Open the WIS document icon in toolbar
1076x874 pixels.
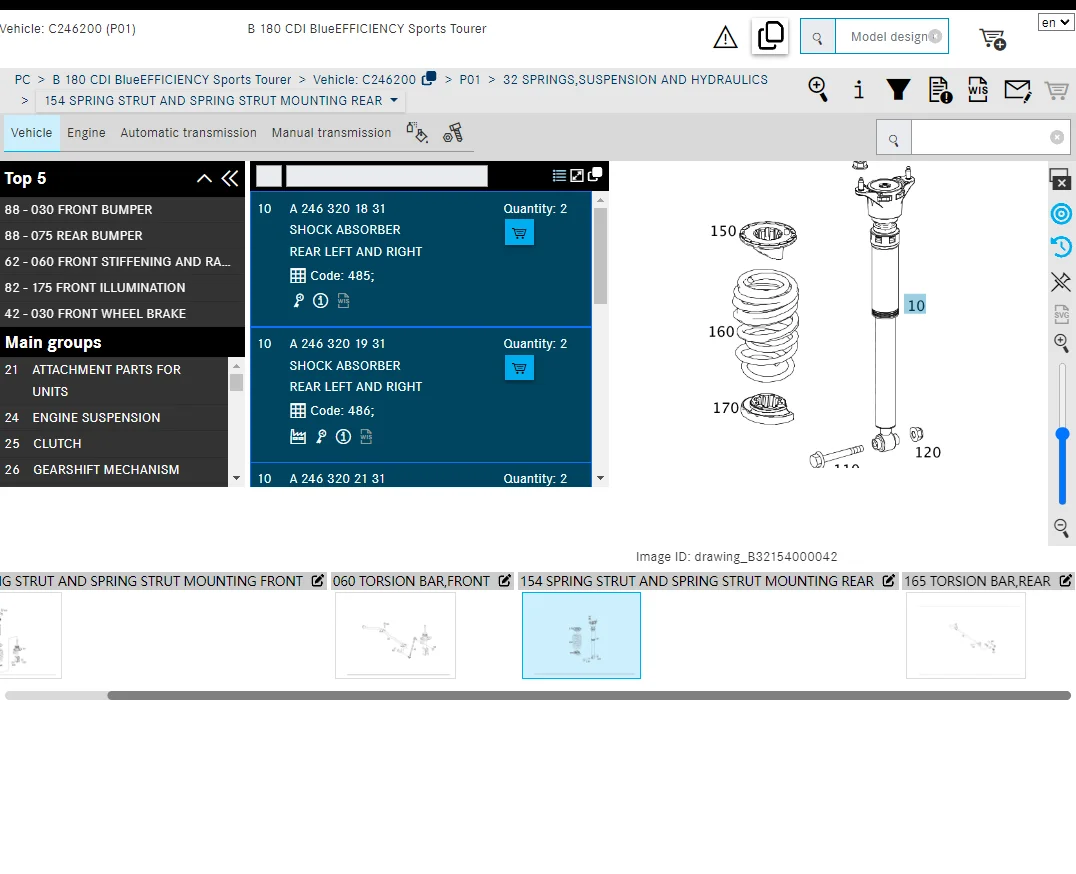click(978, 89)
